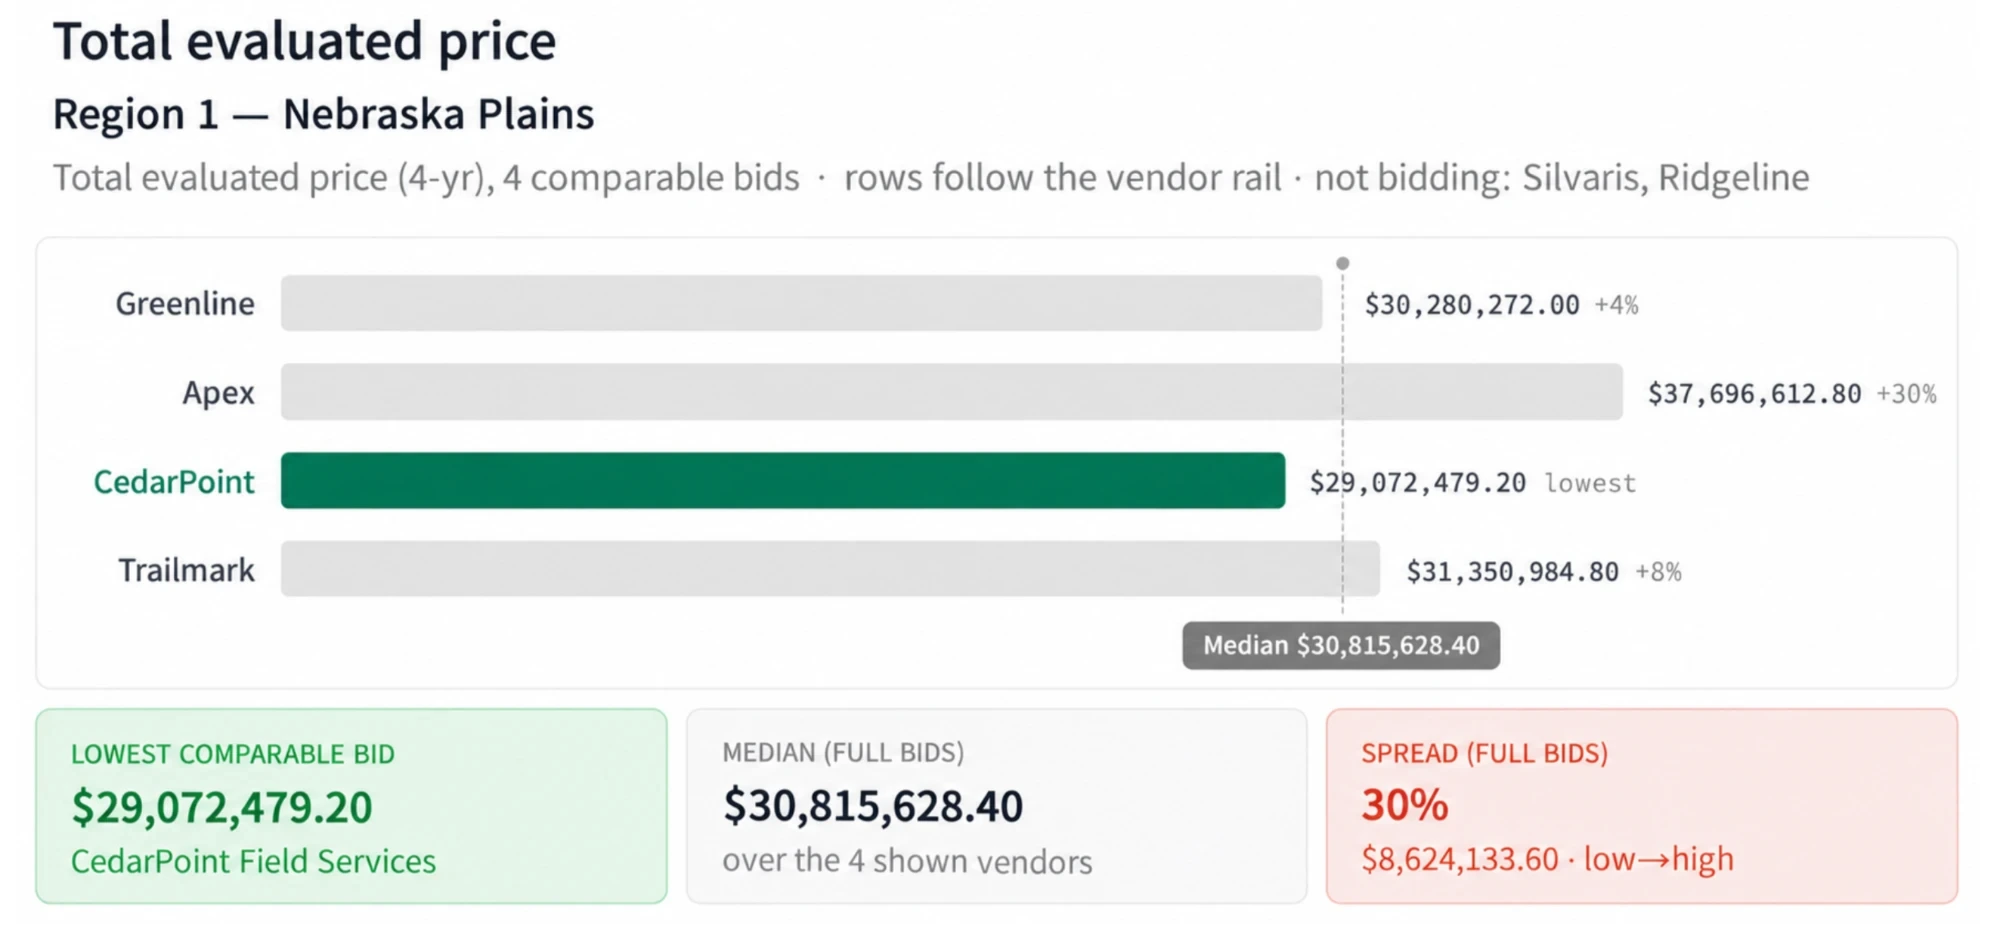Image resolution: width=2000 pixels, height=945 pixels.
Task: Click CedarPoint Field Services text
Action: pyautogui.click(x=253, y=861)
